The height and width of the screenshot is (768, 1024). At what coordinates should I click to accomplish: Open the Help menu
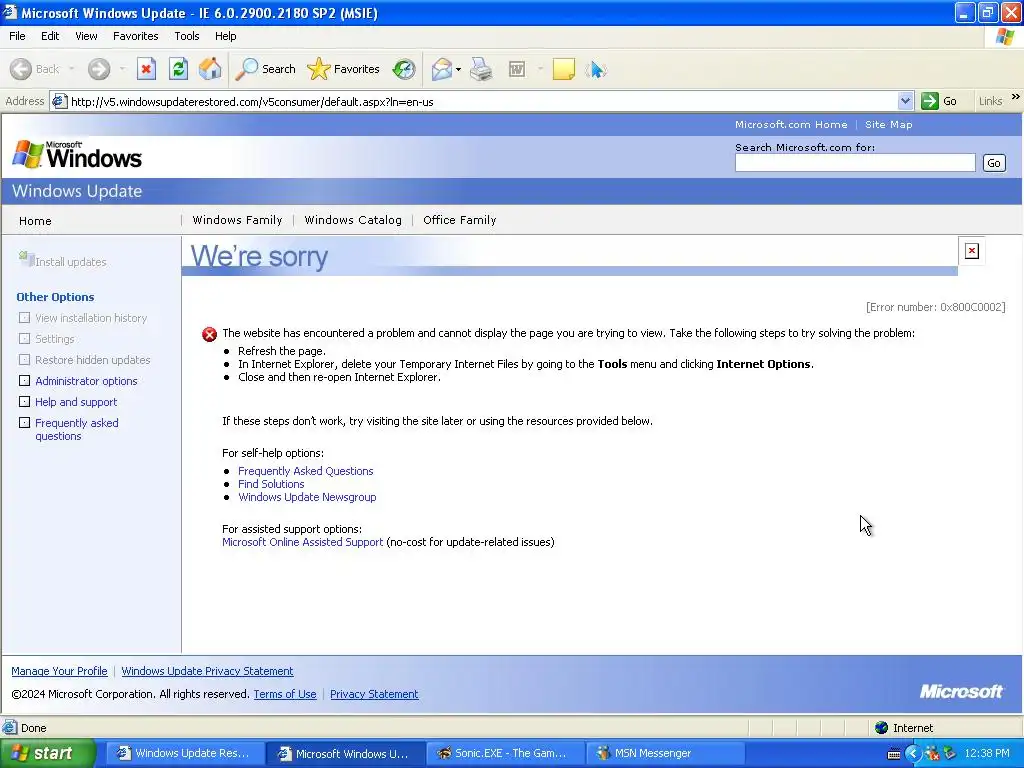click(225, 36)
